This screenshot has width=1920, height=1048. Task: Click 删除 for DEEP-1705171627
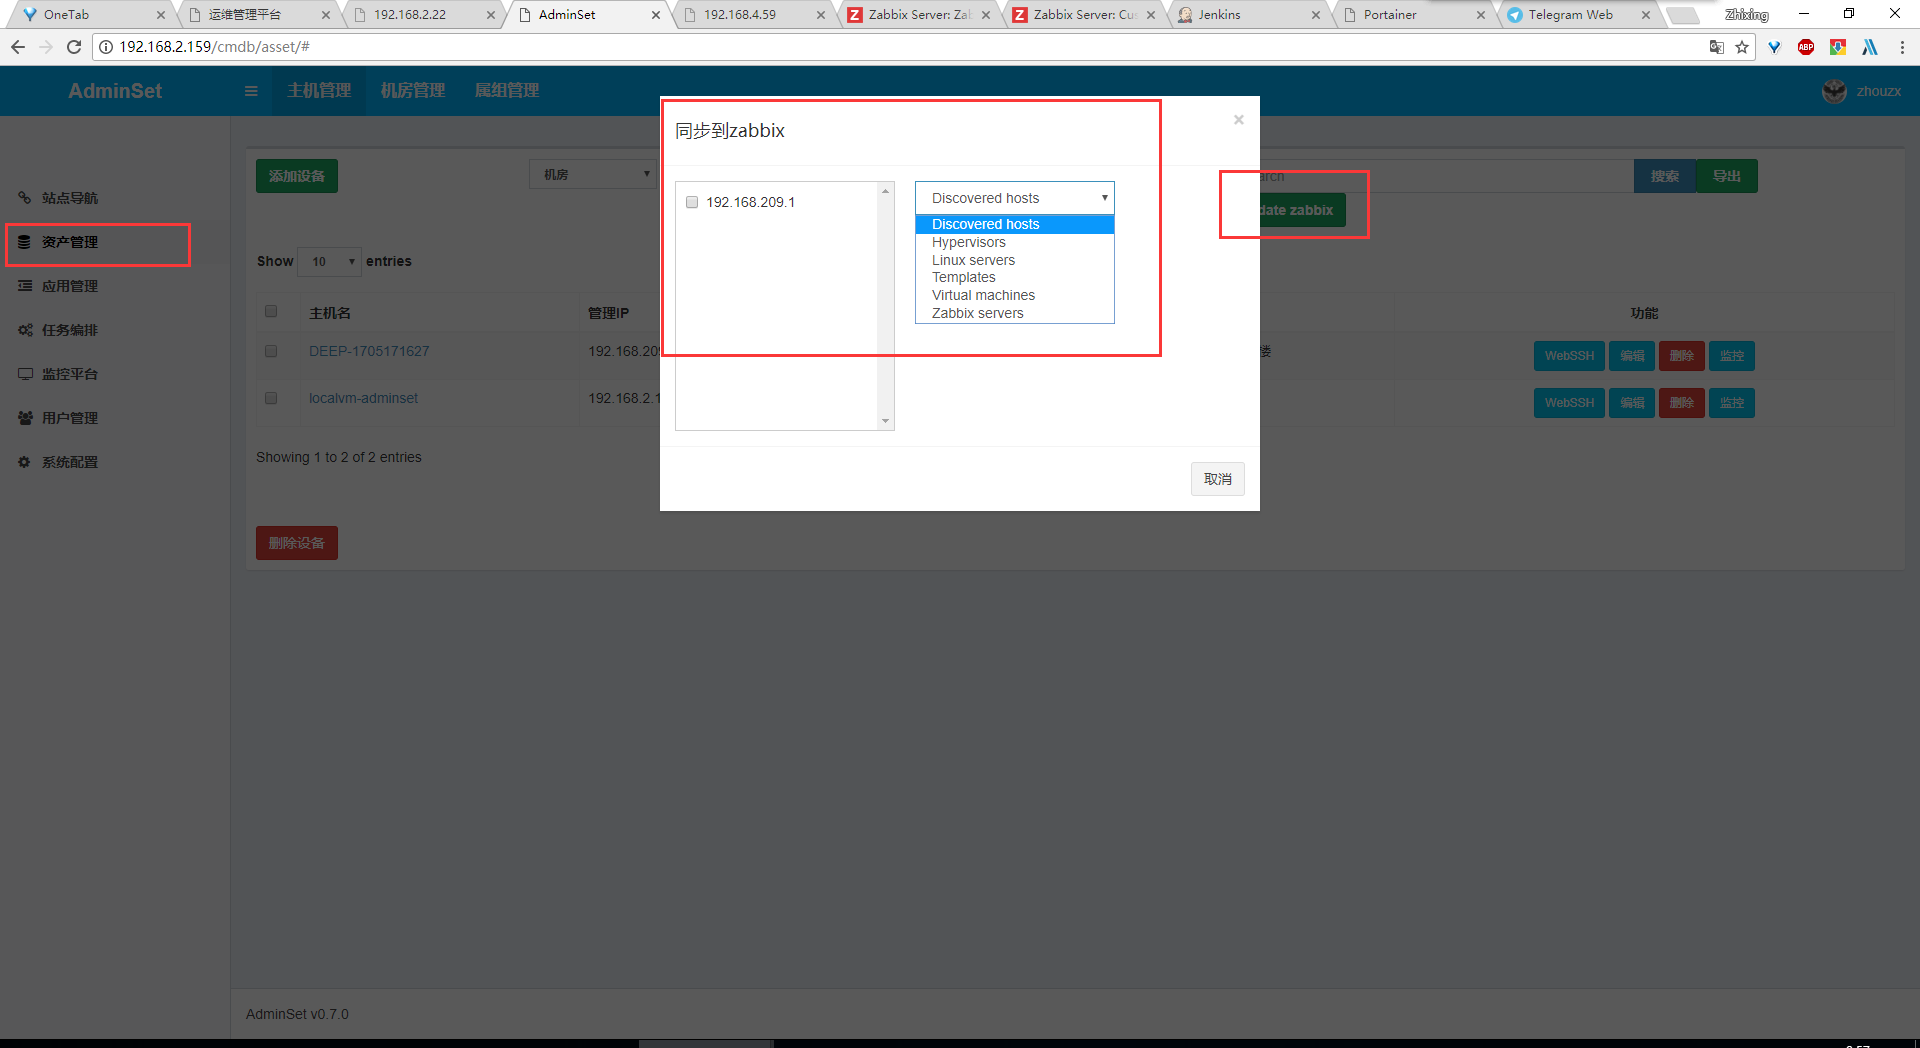click(1682, 356)
